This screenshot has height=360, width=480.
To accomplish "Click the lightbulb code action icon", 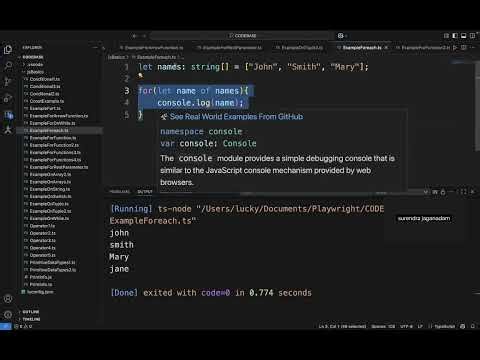I will 140,75.
